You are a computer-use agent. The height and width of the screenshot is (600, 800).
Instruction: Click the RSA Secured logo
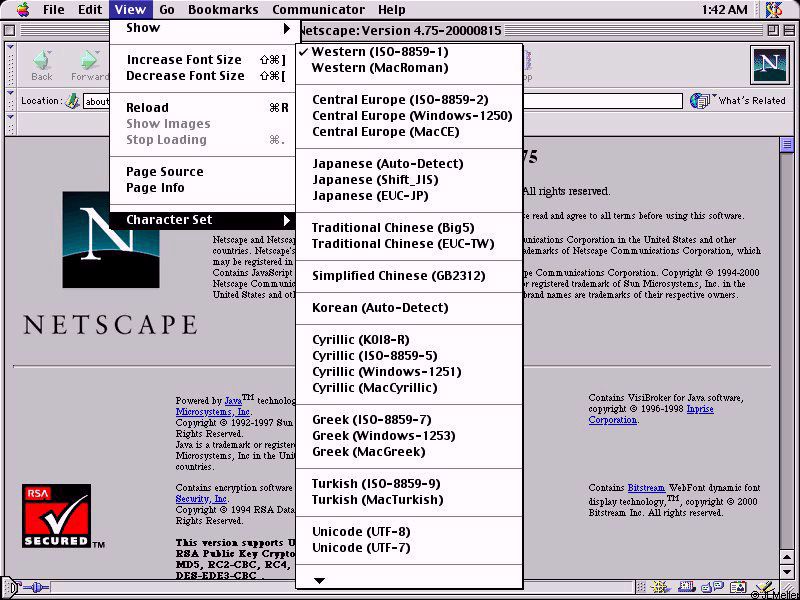(57, 516)
